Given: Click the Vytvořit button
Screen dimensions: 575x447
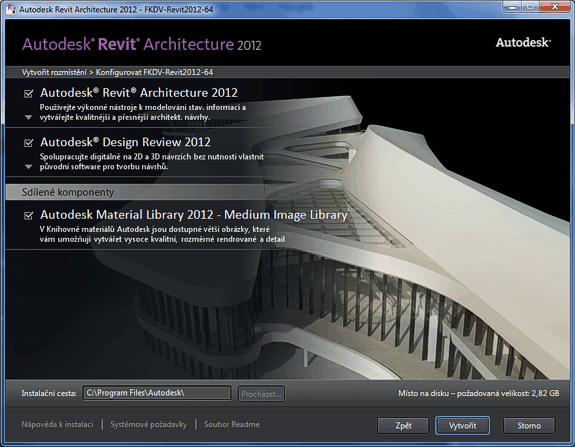Looking at the screenshot, I should [x=462, y=426].
